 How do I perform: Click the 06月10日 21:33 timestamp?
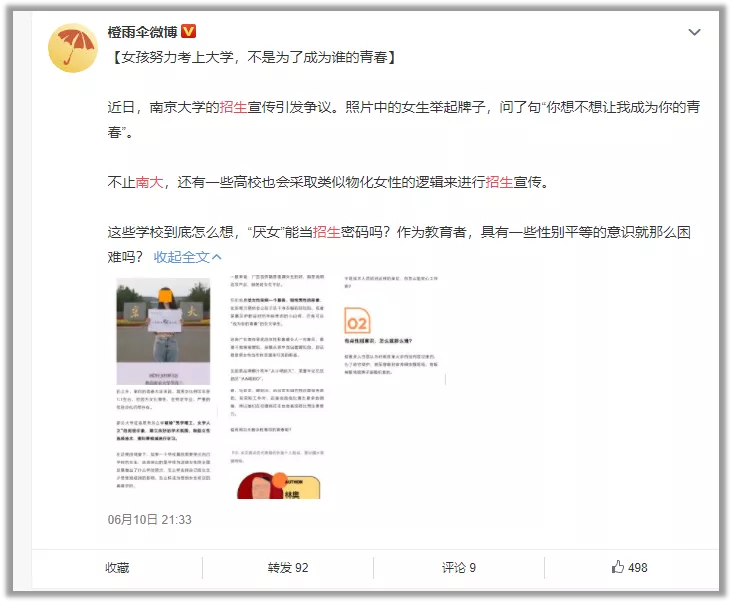149,520
